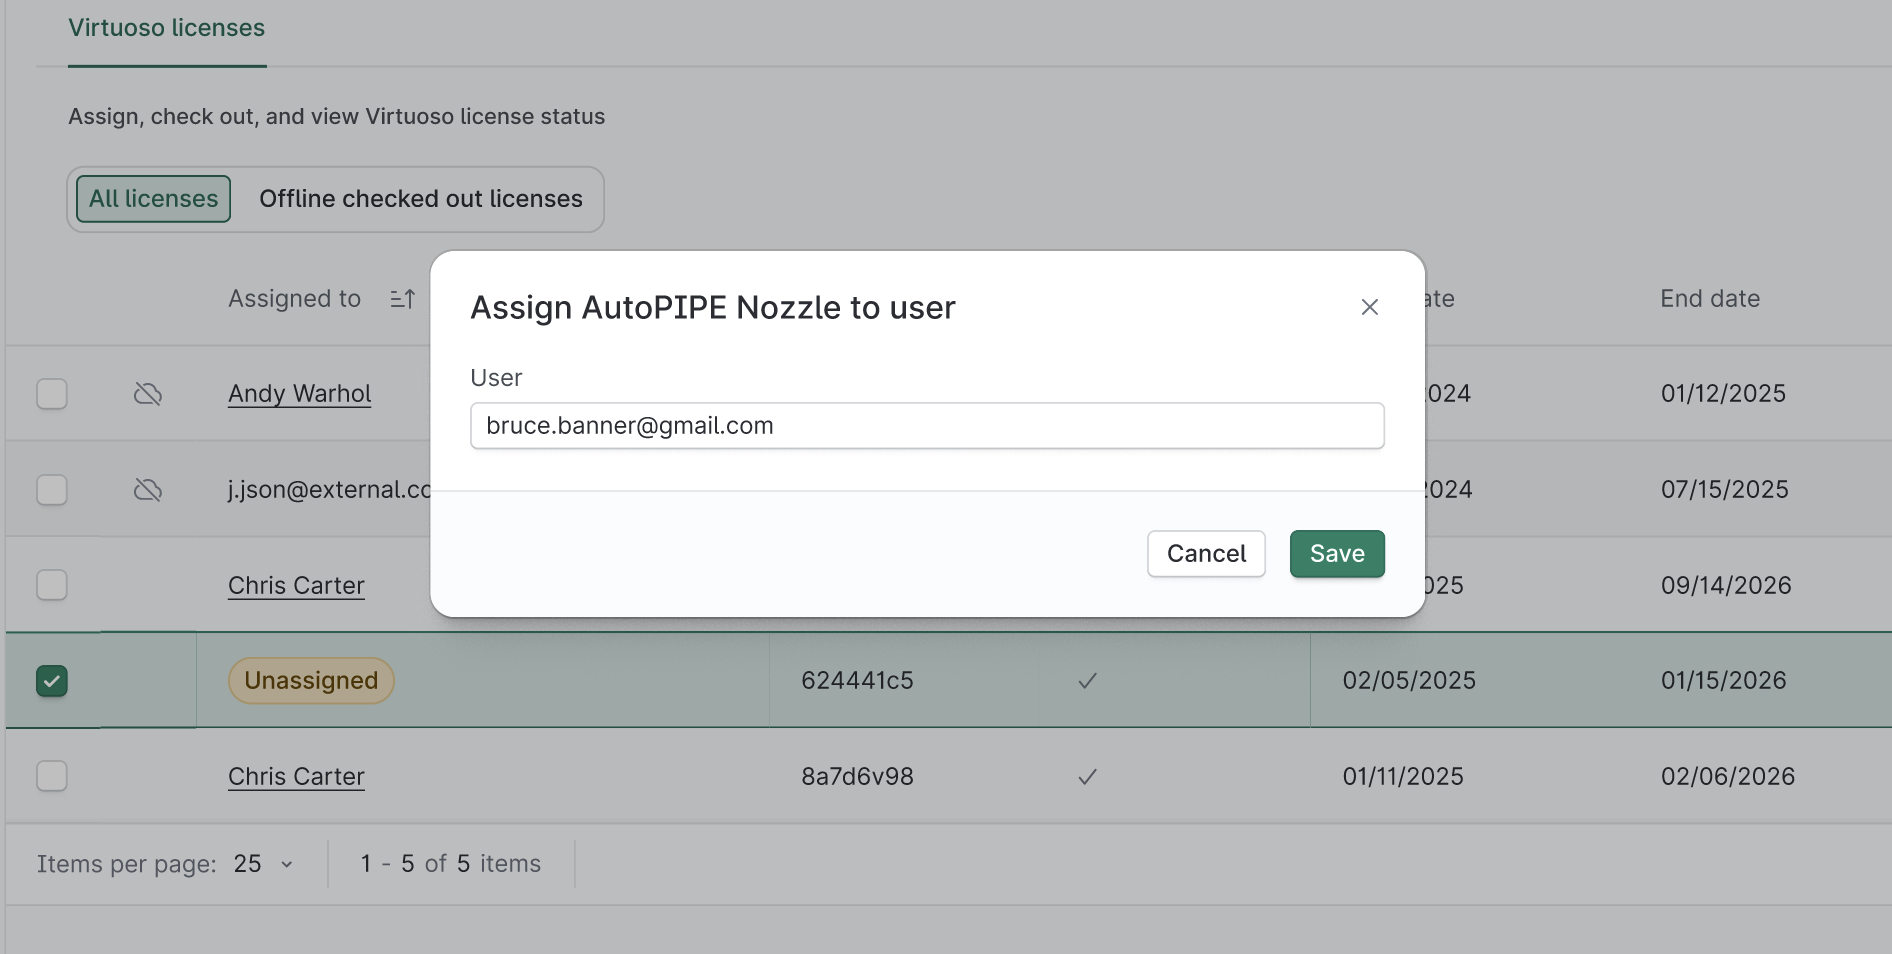Uncheck the Unassigned license row checkbox

tap(52, 681)
